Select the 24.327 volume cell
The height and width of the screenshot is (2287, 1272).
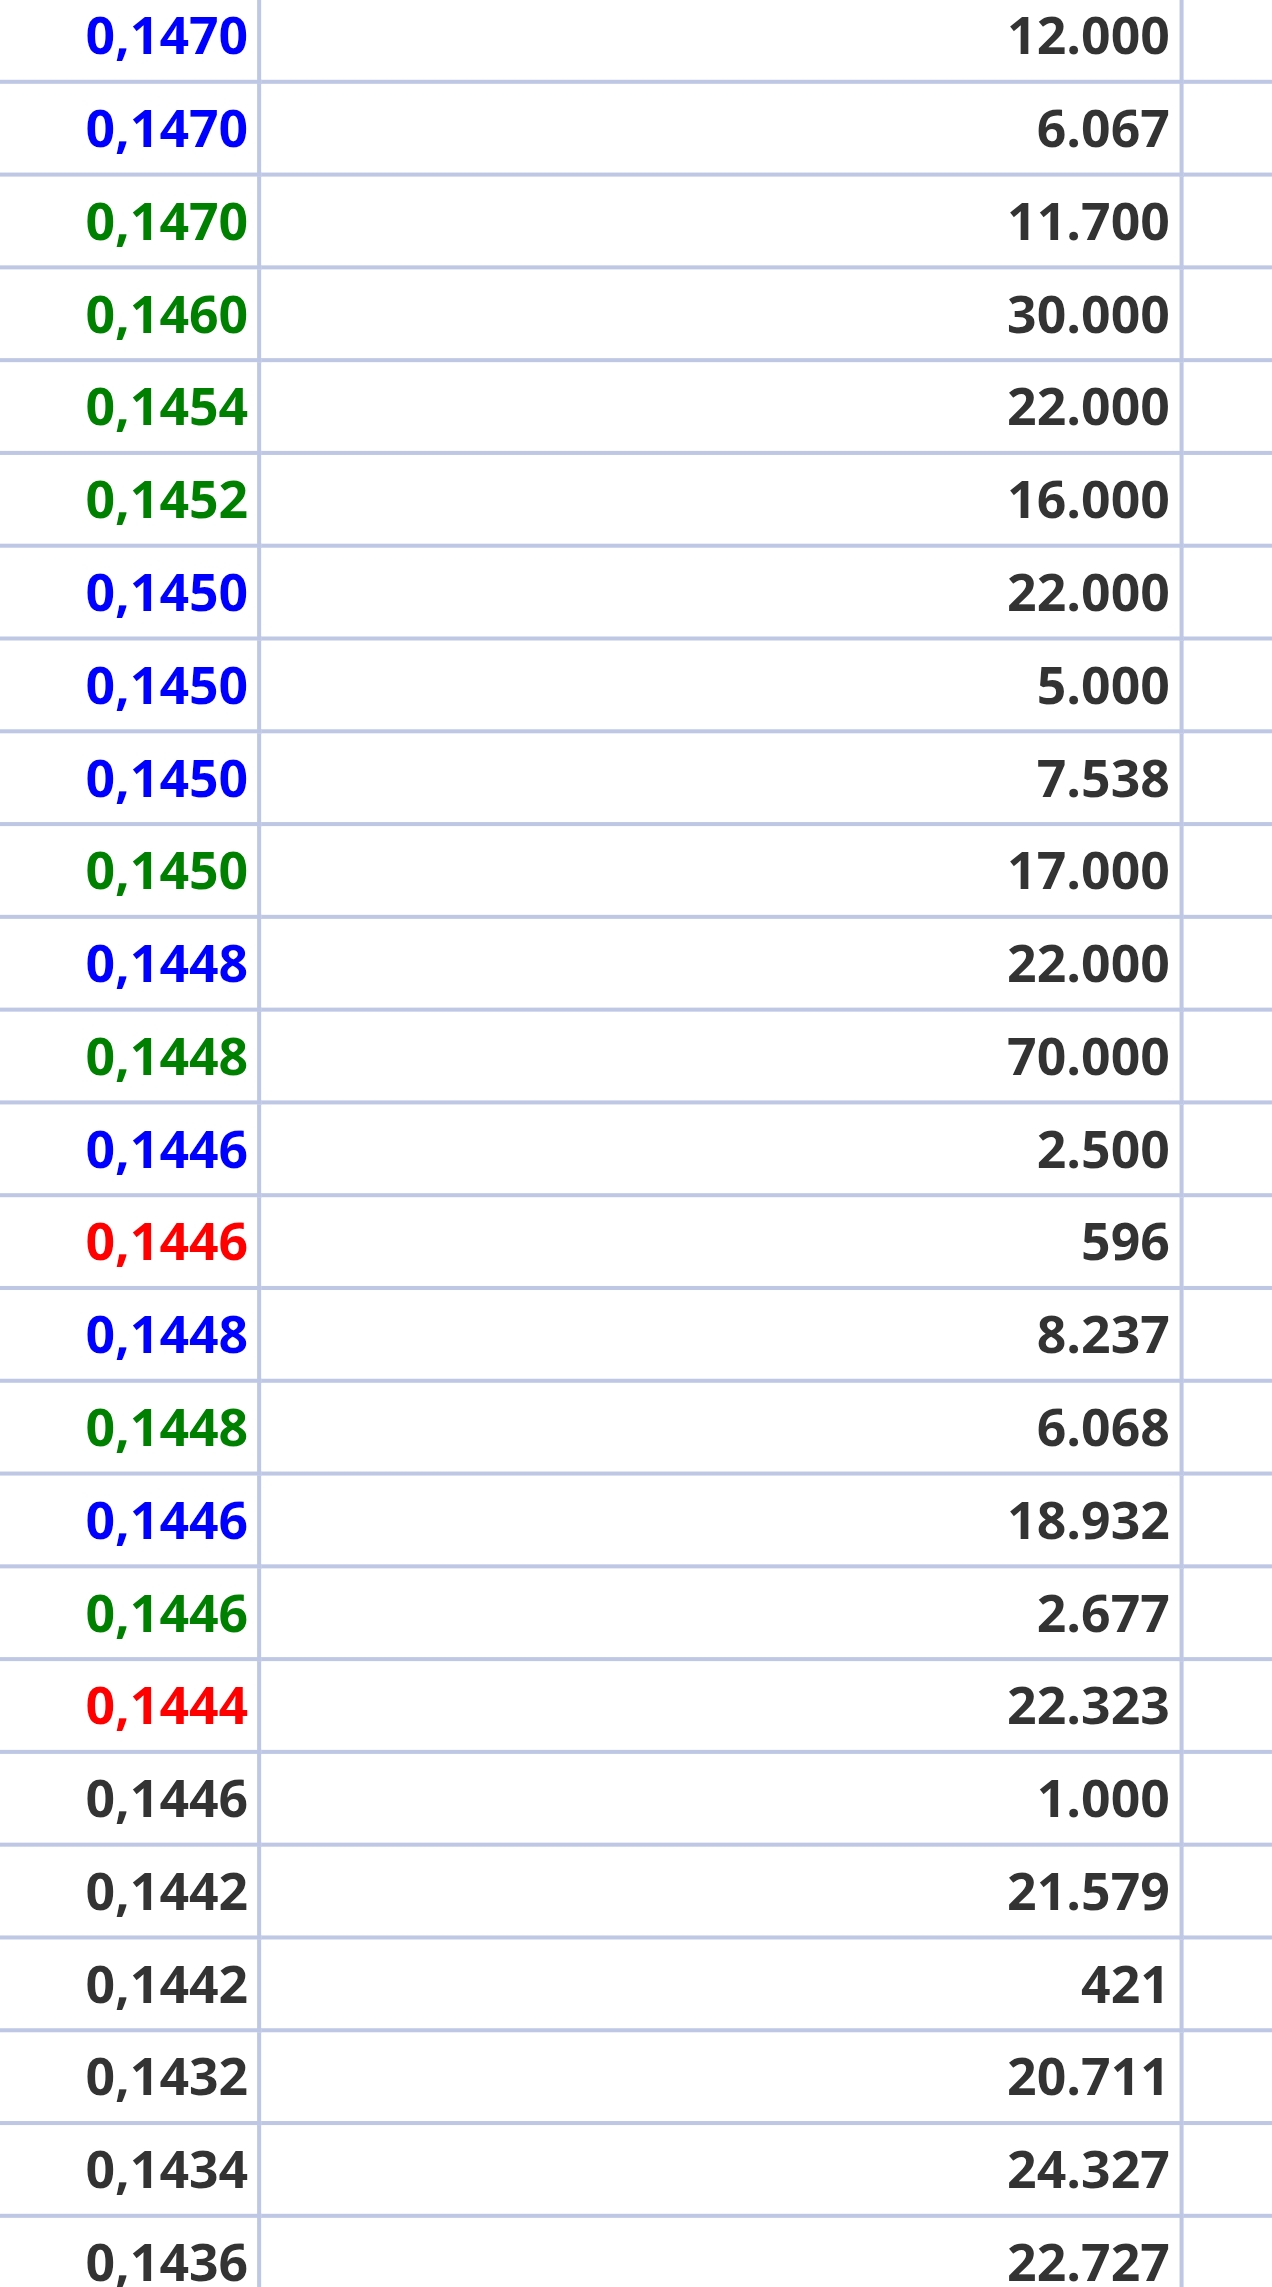[1087, 2170]
